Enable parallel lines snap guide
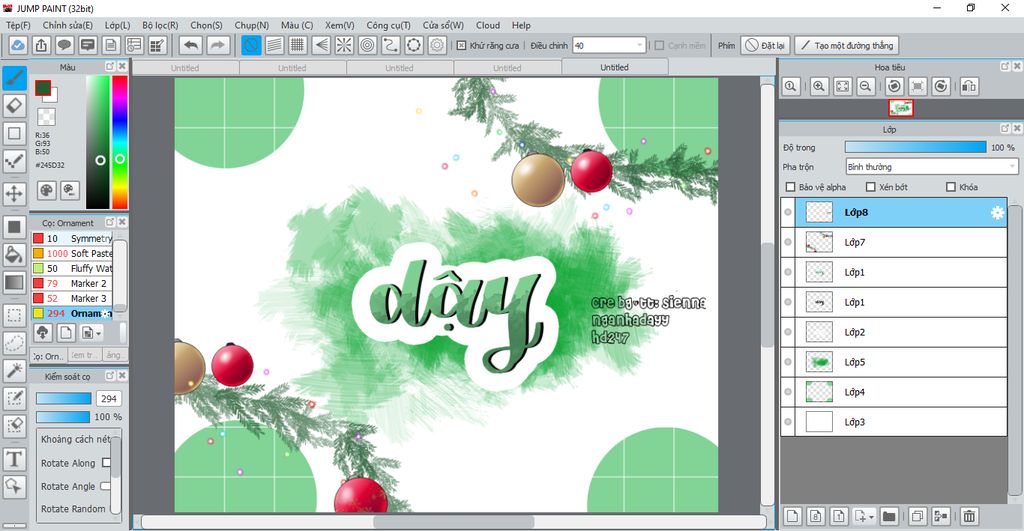Screen dimensions: 1024x531 (274, 45)
